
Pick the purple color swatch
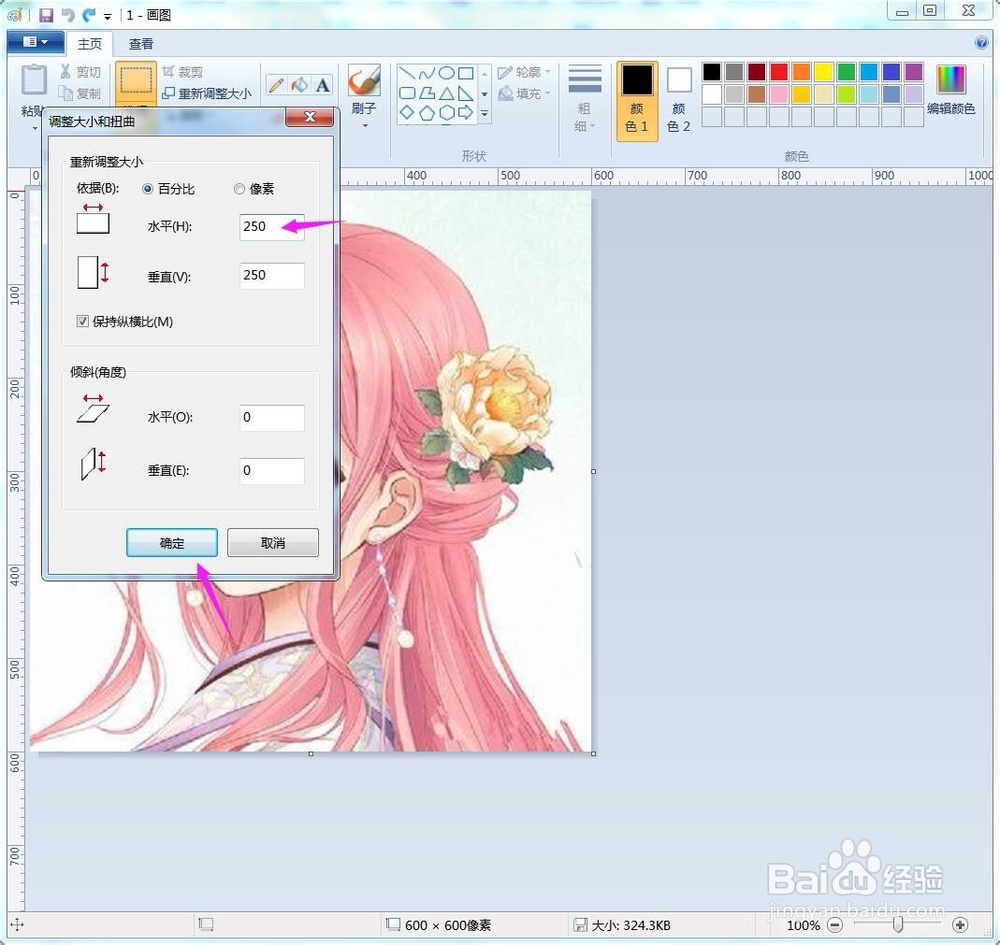point(913,71)
